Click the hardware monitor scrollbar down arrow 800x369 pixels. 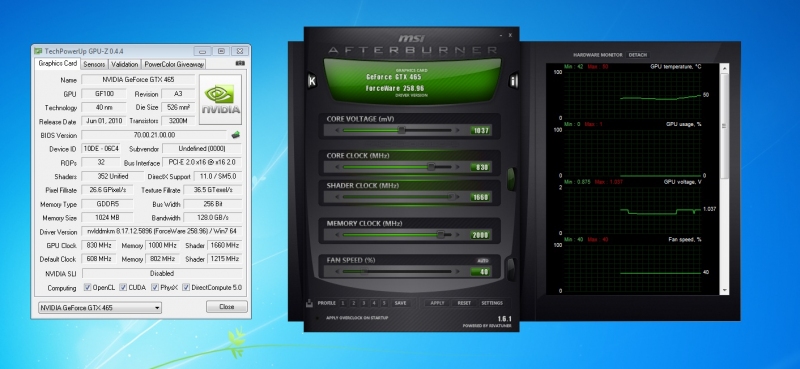pyautogui.click(x=724, y=290)
